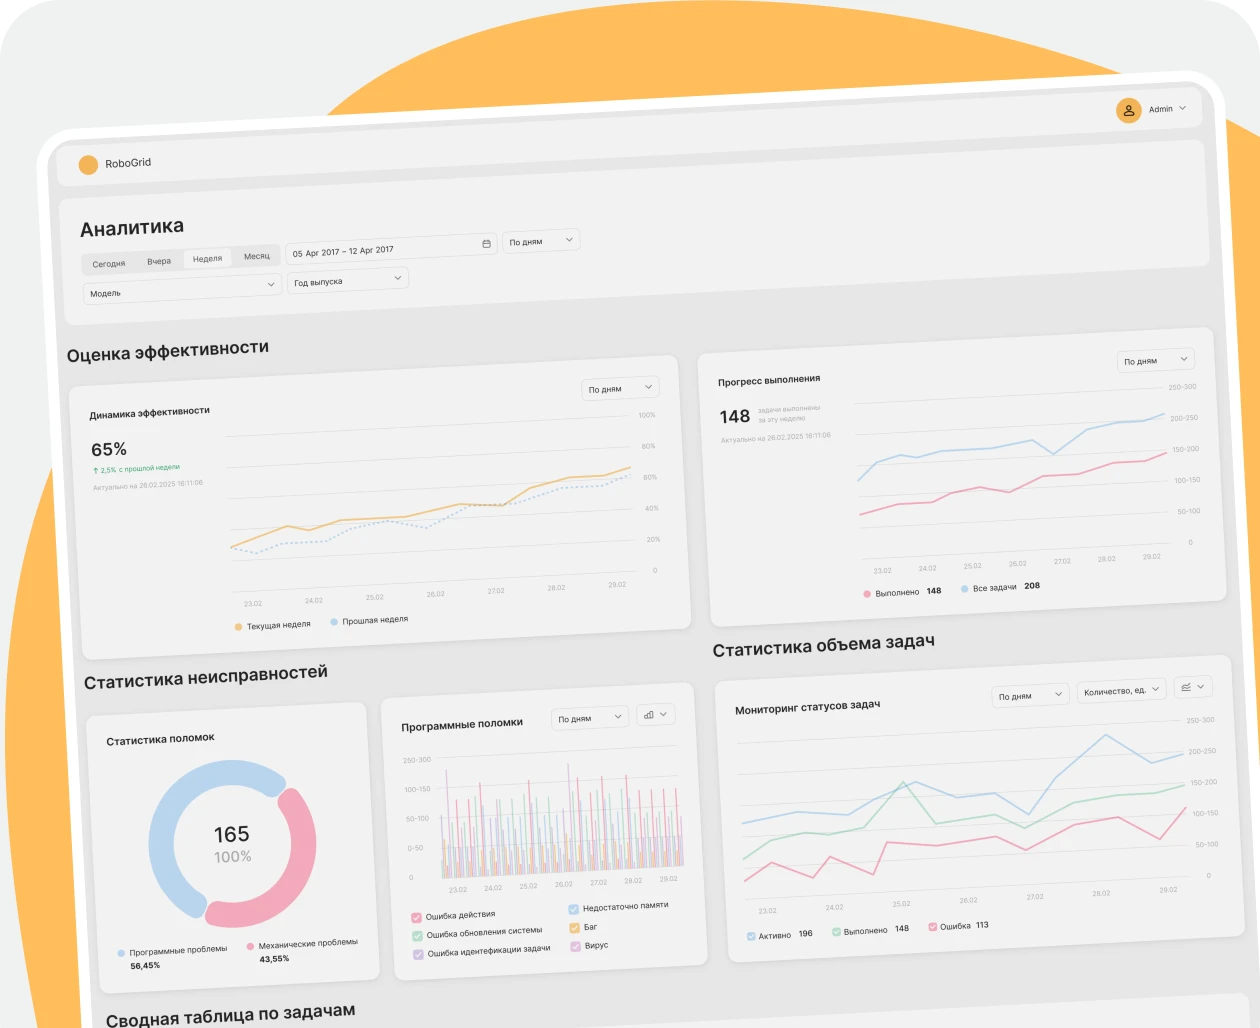This screenshot has width=1260, height=1028.
Task: Select the Месяц period tab
Action: point(257,256)
